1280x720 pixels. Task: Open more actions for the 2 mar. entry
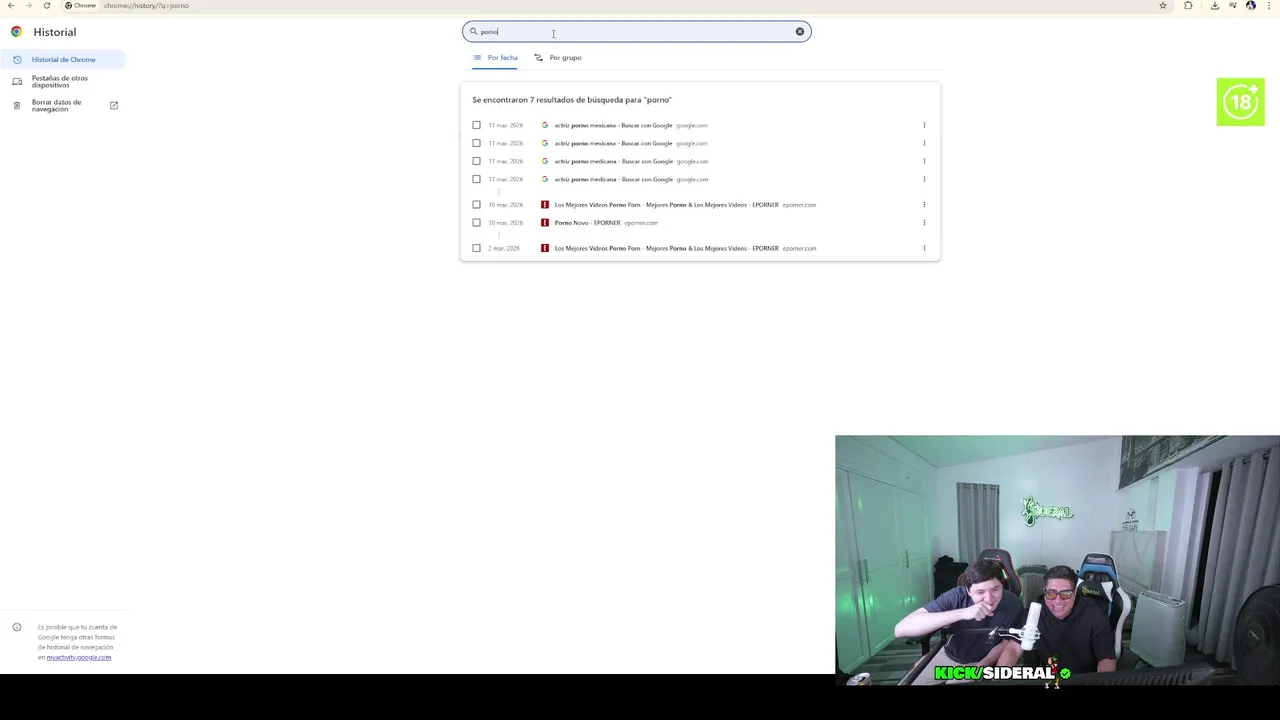[924, 248]
